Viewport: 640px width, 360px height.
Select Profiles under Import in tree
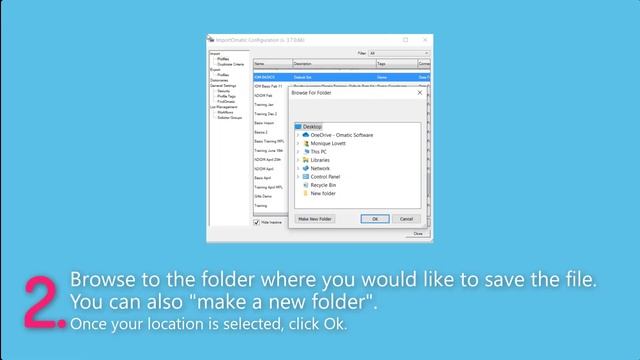coord(223,59)
